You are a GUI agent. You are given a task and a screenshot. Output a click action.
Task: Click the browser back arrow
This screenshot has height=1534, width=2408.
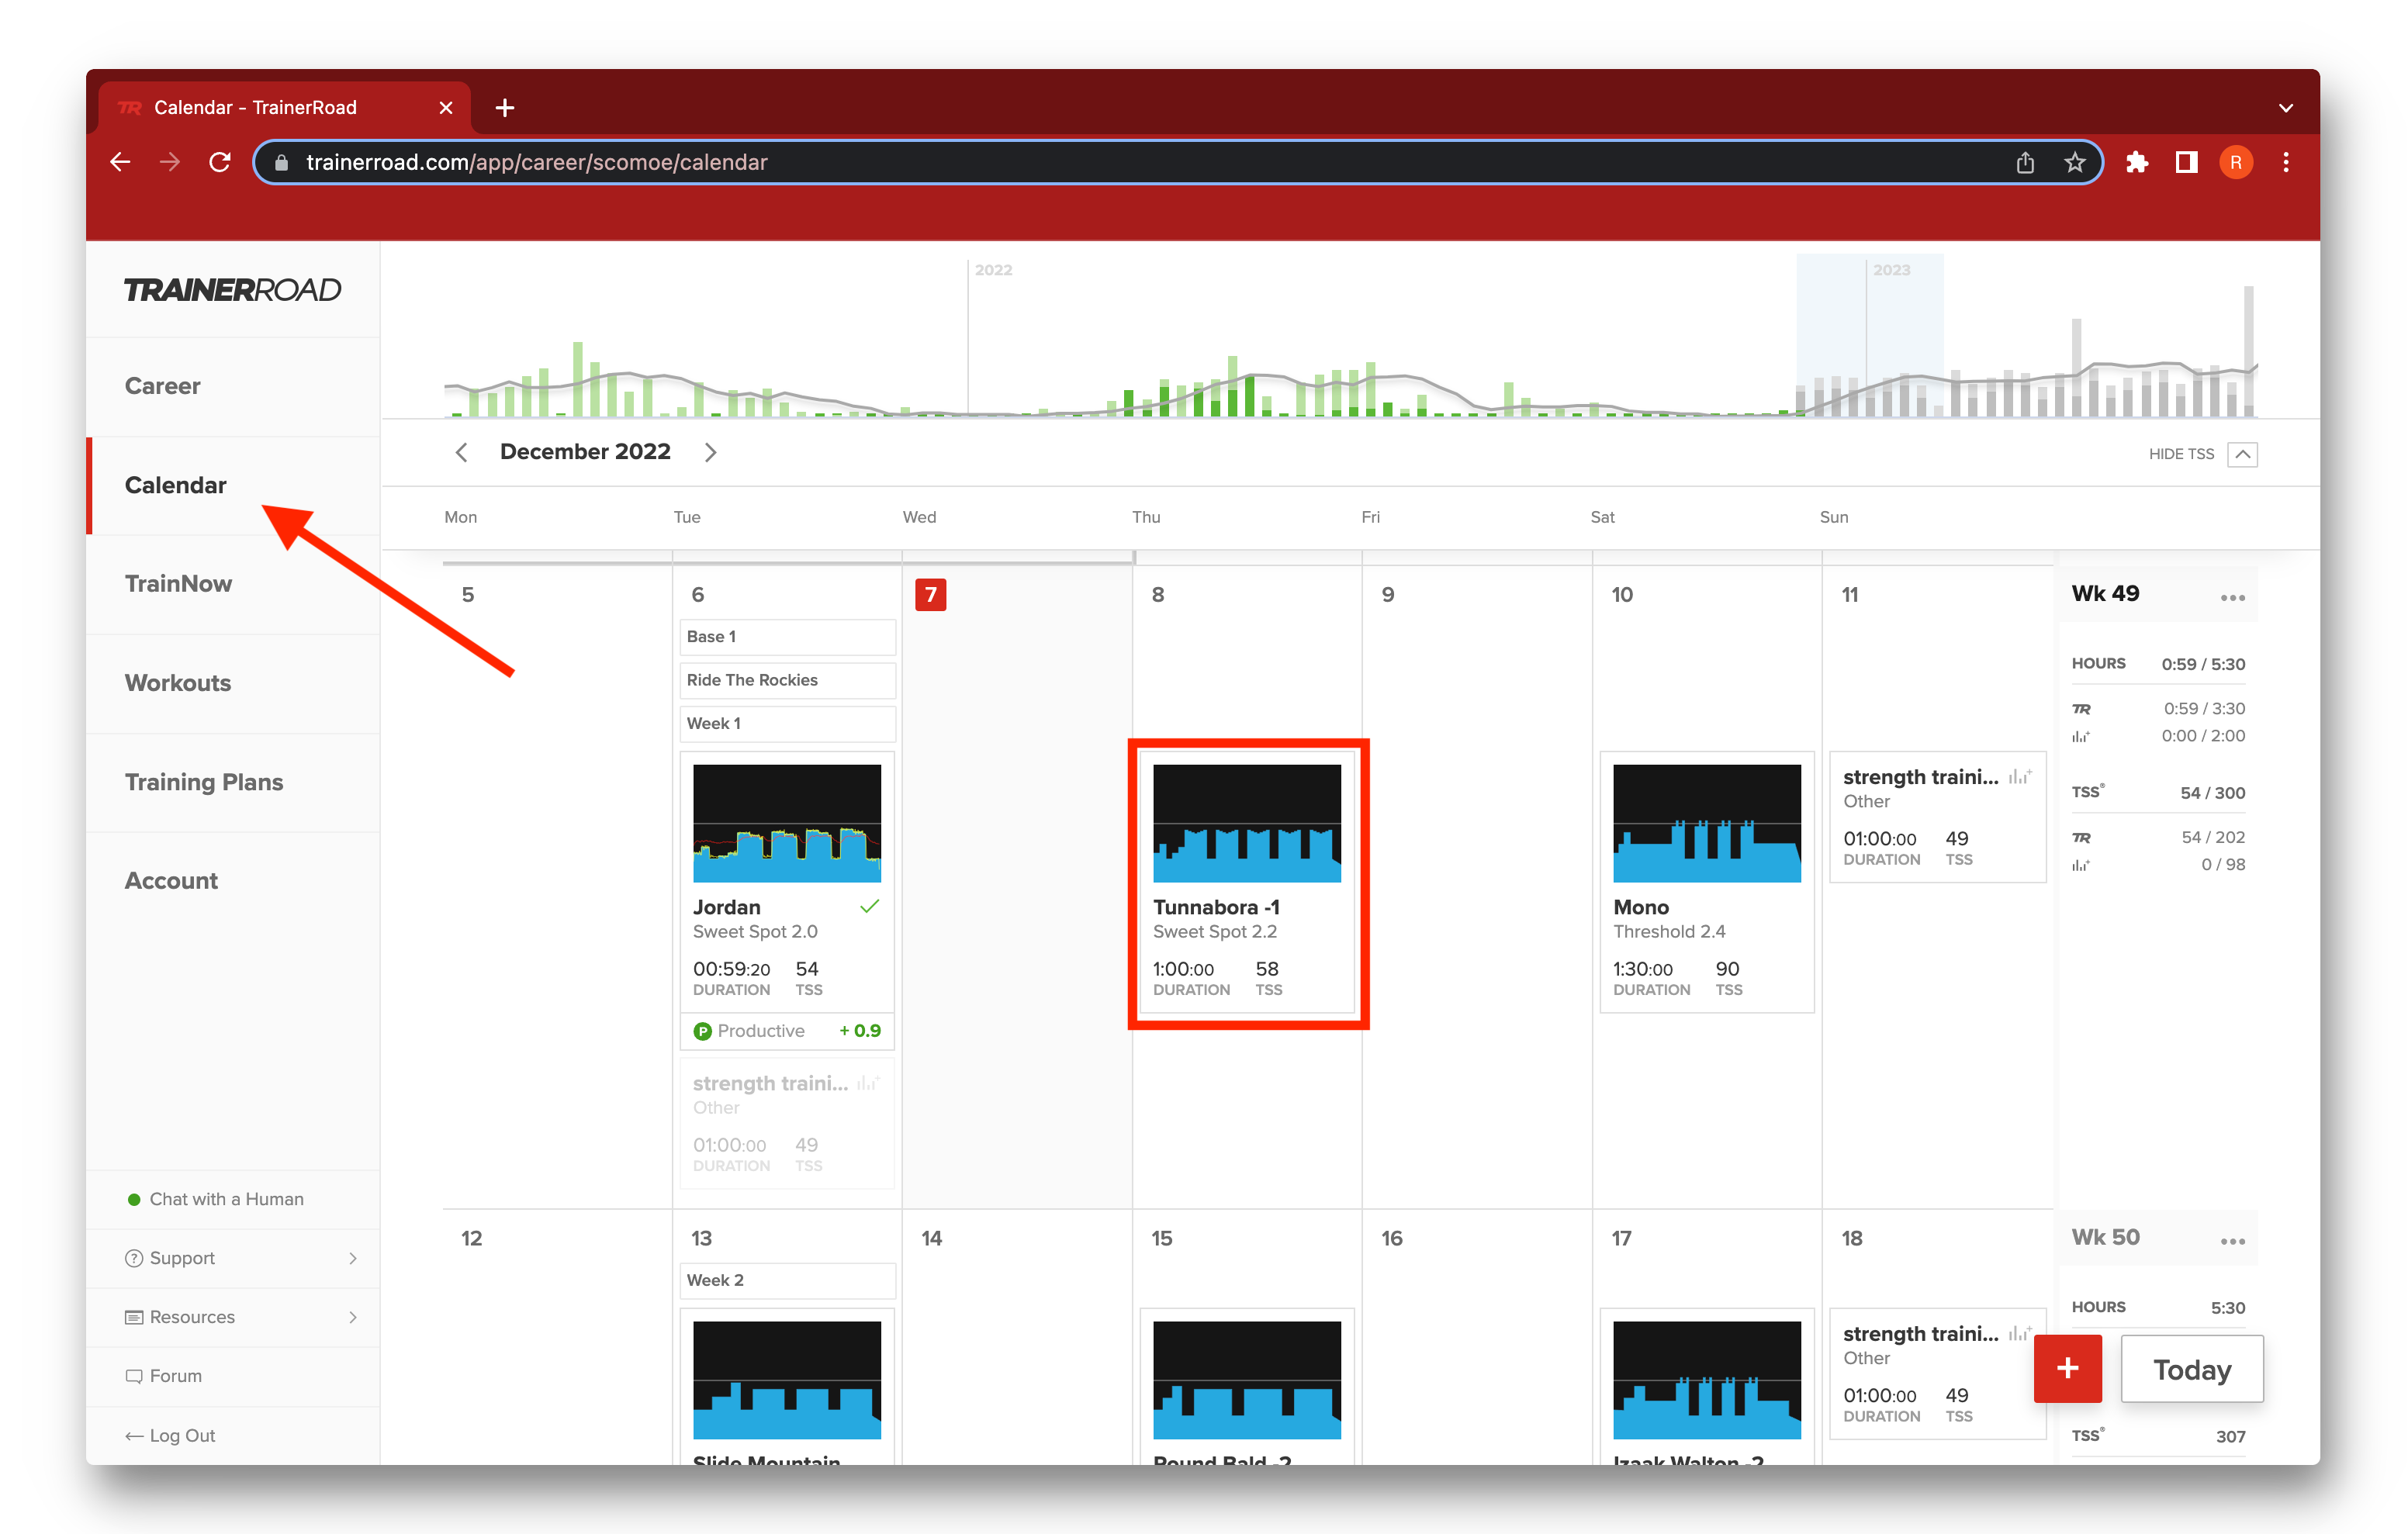pos(120,162)
